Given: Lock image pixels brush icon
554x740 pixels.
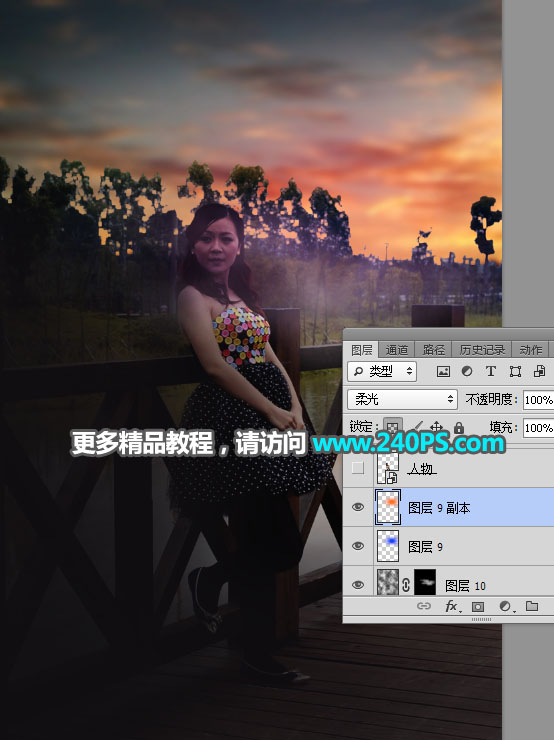Looking at the screenshot, I should (x=416, y=428).
